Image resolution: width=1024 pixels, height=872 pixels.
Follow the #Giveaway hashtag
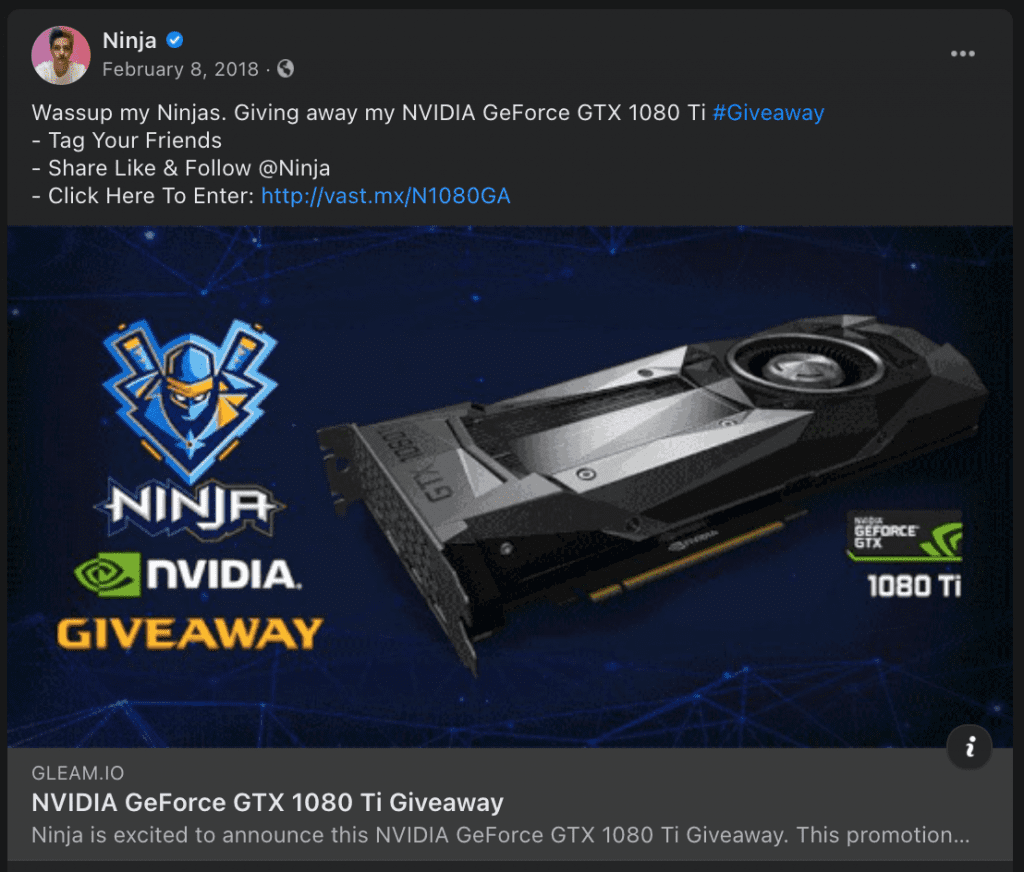768,112
